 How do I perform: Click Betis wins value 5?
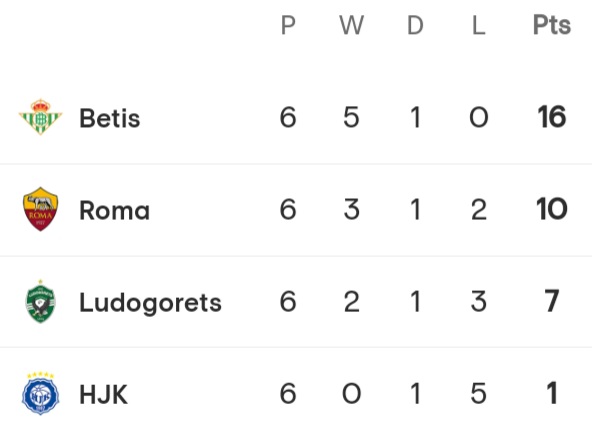pos(351,117)
